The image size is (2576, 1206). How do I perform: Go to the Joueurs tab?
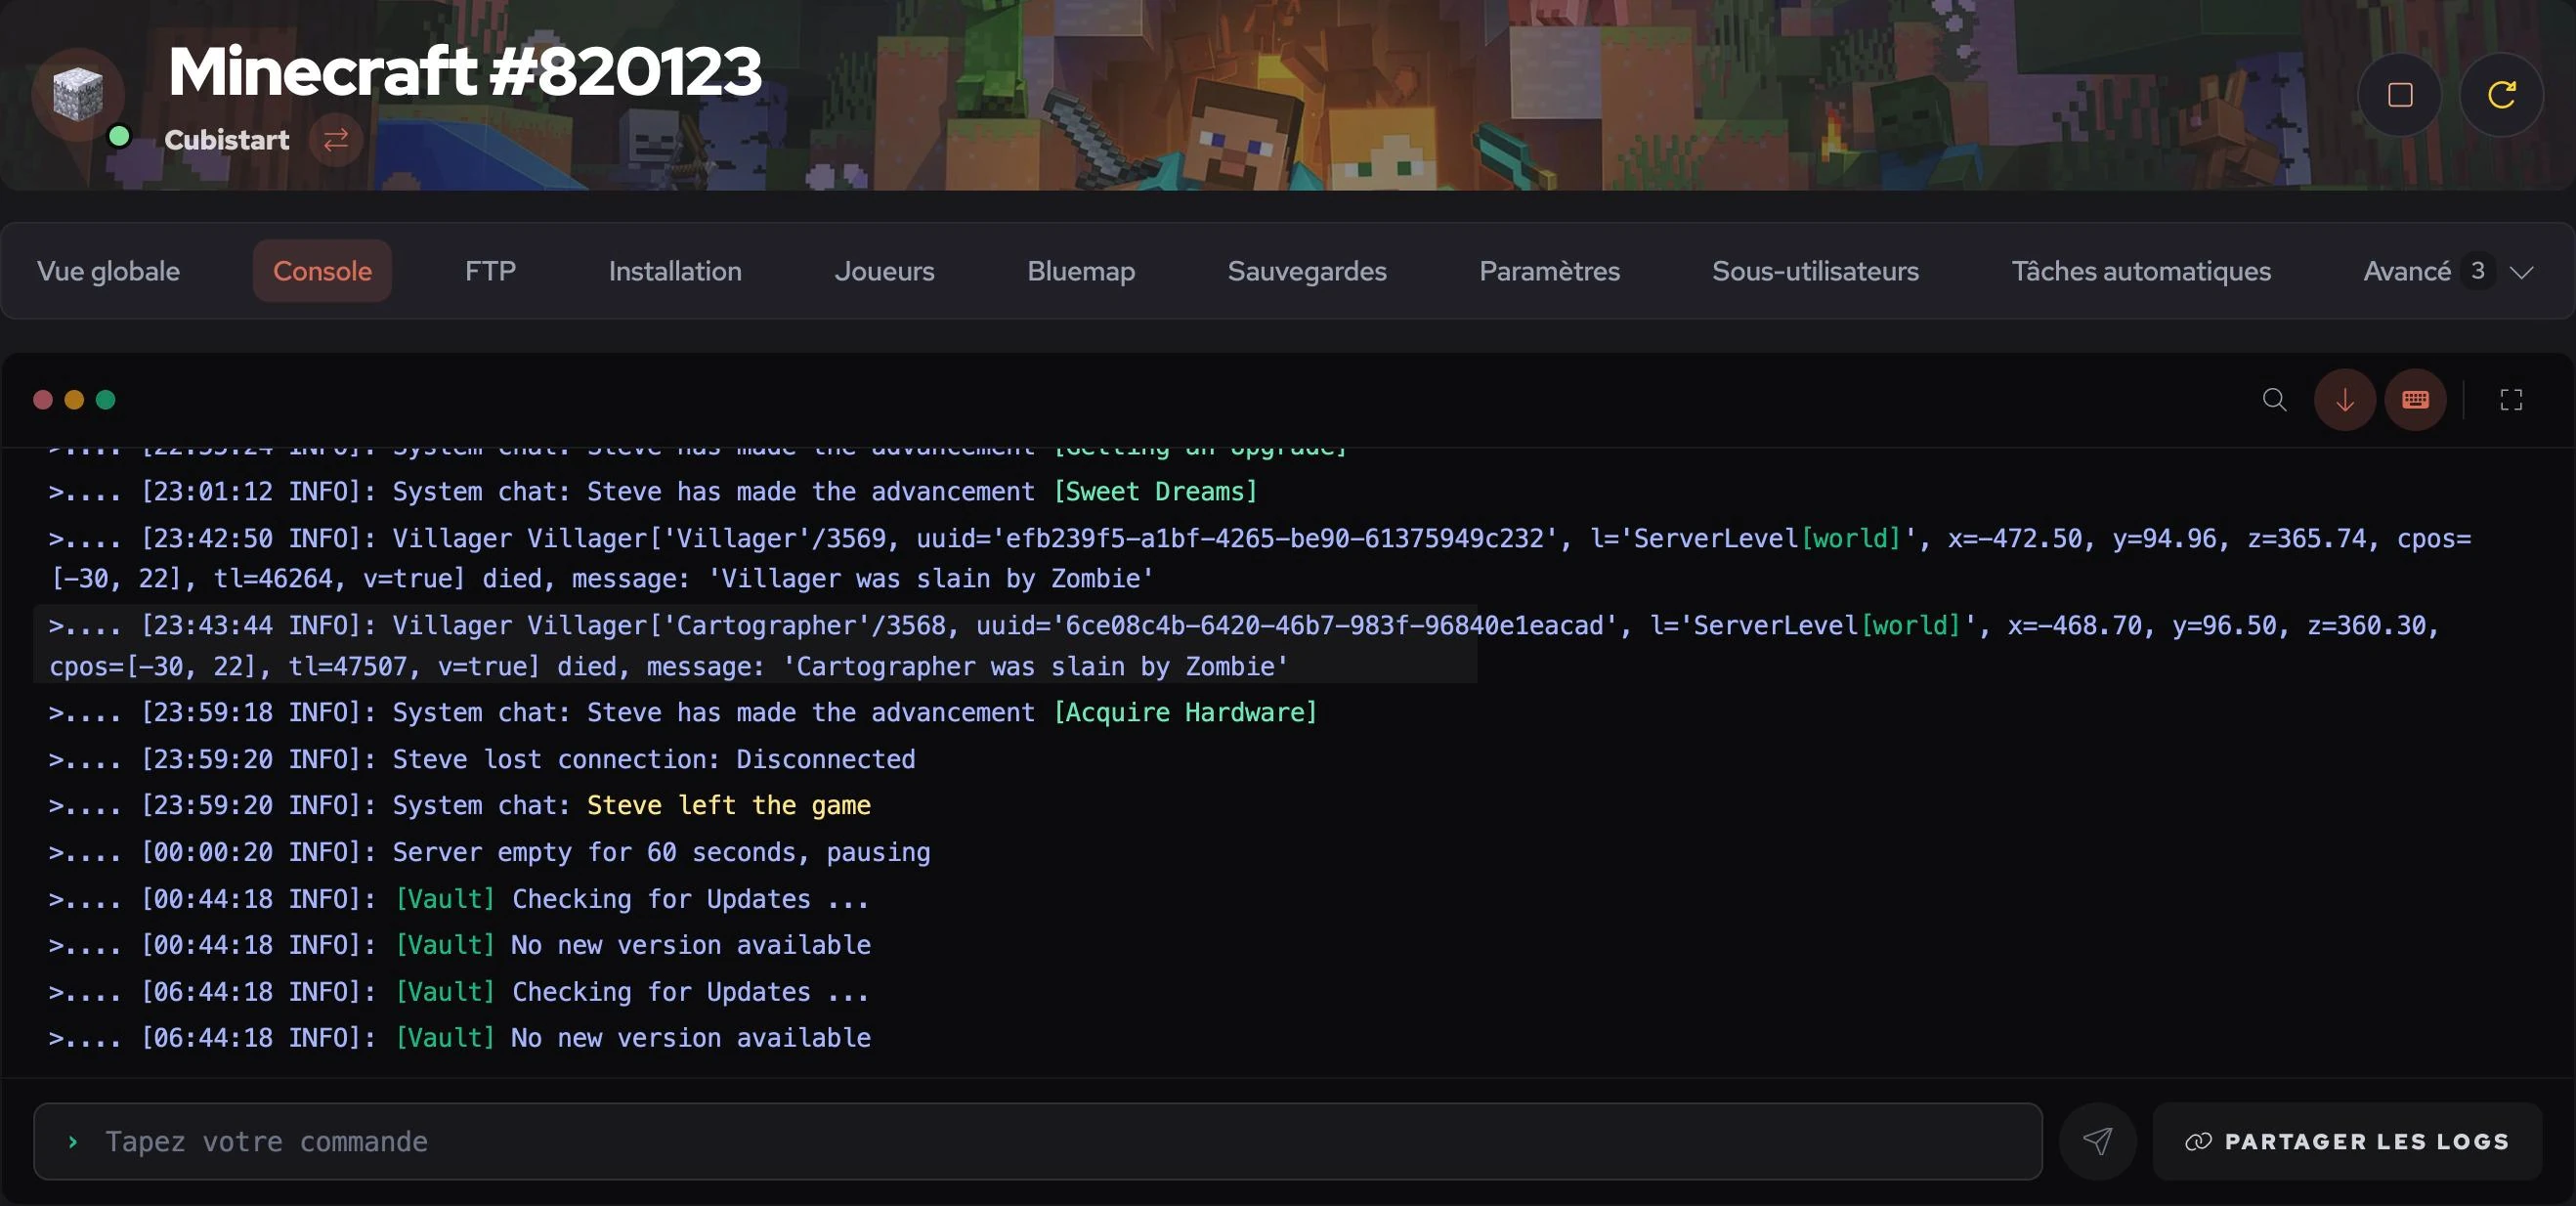[x=884, y=271]
